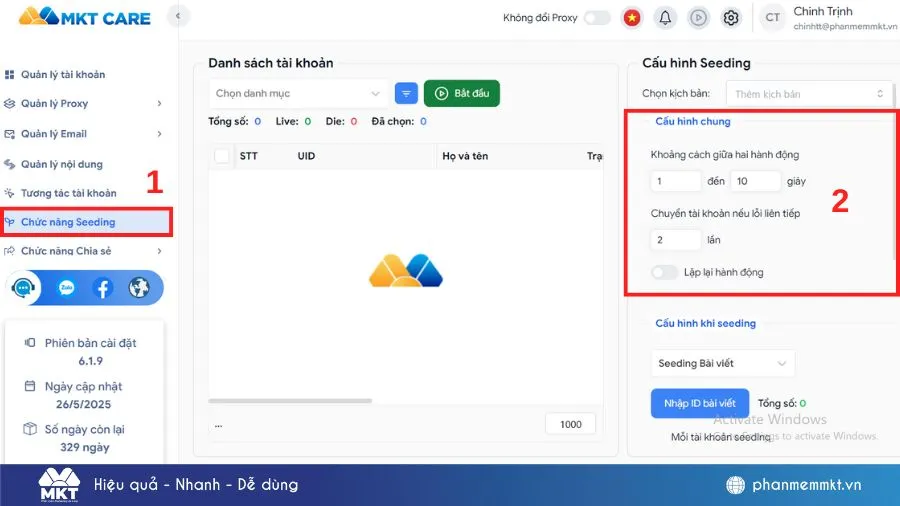Toggle Lặp lại hành động switch

point(664,273)
